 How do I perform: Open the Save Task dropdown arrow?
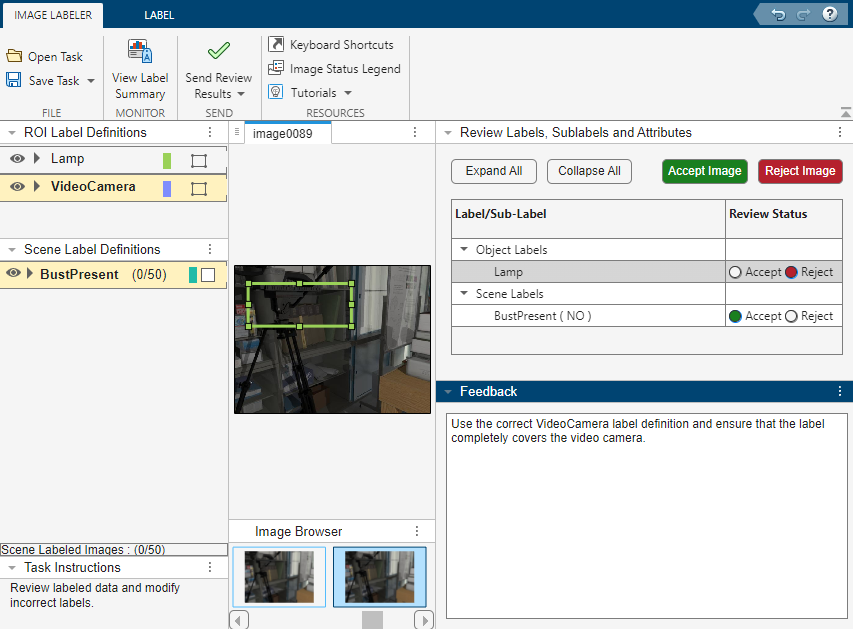[90, 80]
